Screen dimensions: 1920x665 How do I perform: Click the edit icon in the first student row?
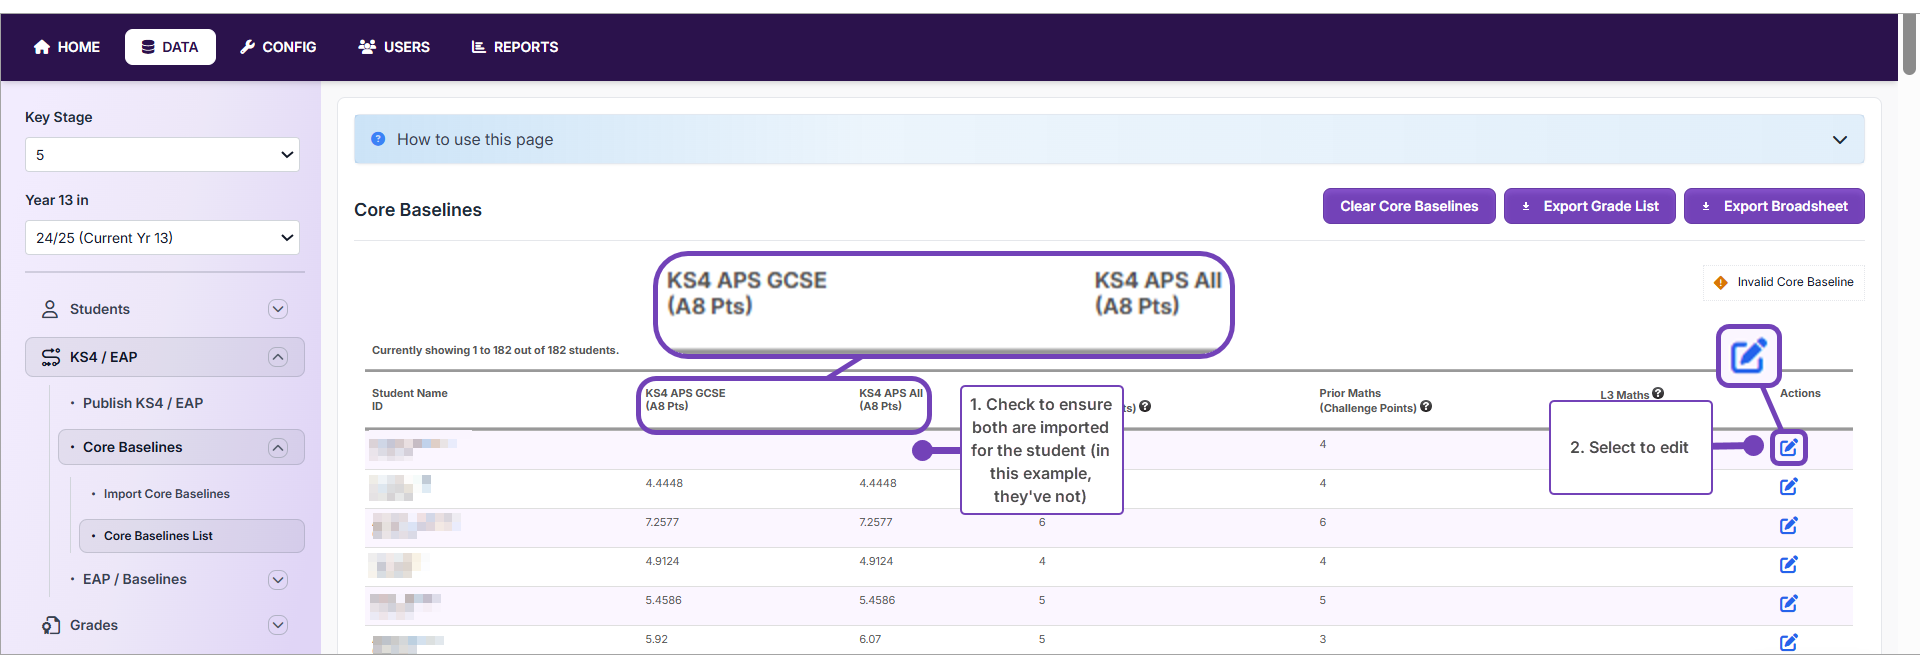pyautogui.click(x=1788, y=448)
